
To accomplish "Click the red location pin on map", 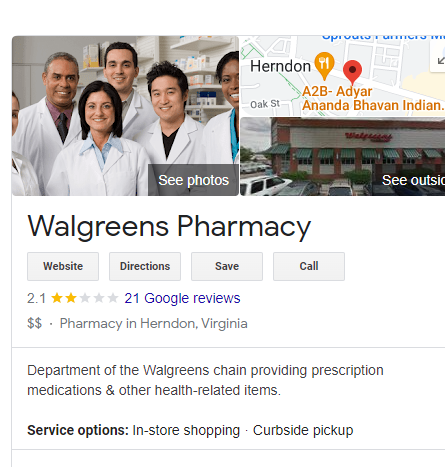I will point(352,72).
